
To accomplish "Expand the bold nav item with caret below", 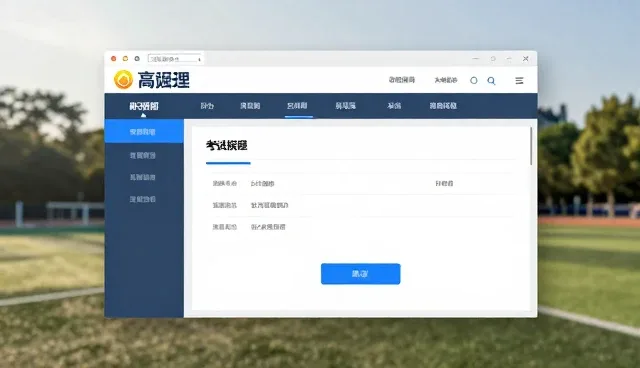I will pyautogui.click(x=144, y=106).
